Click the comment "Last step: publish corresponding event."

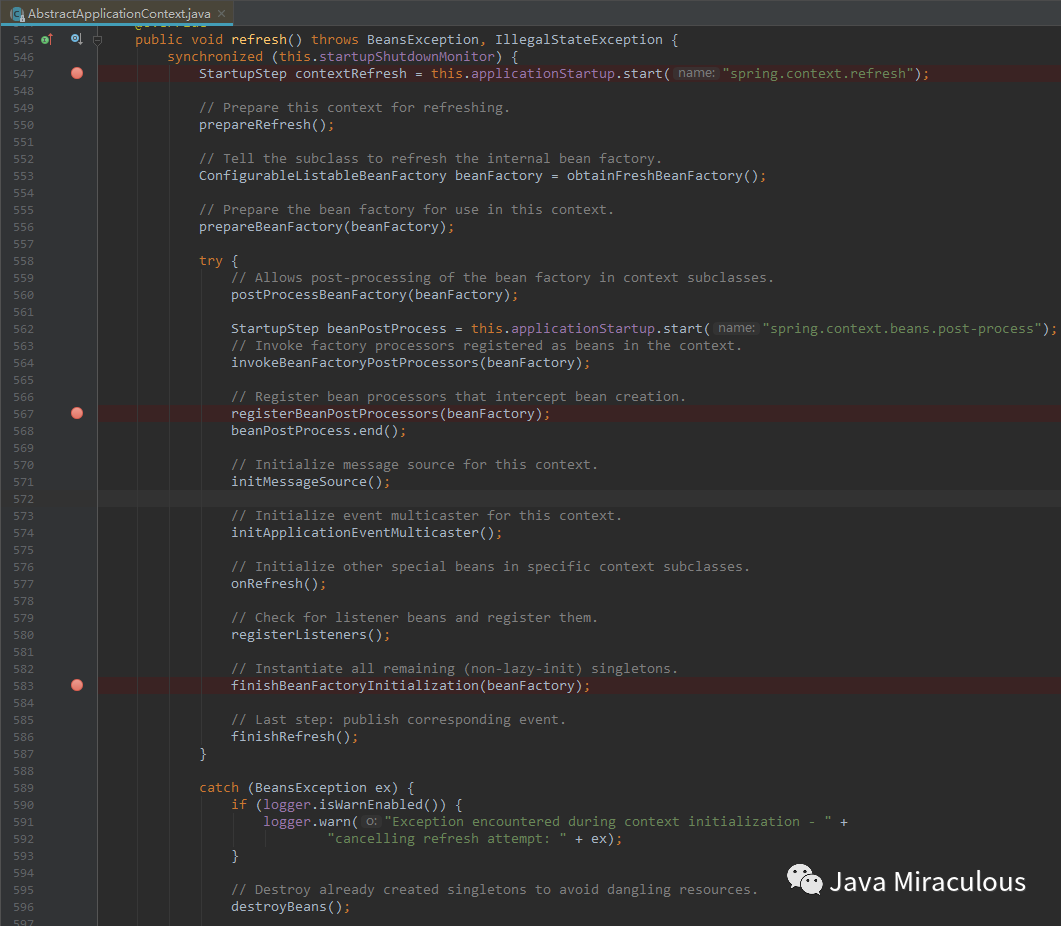click(399, 720)
